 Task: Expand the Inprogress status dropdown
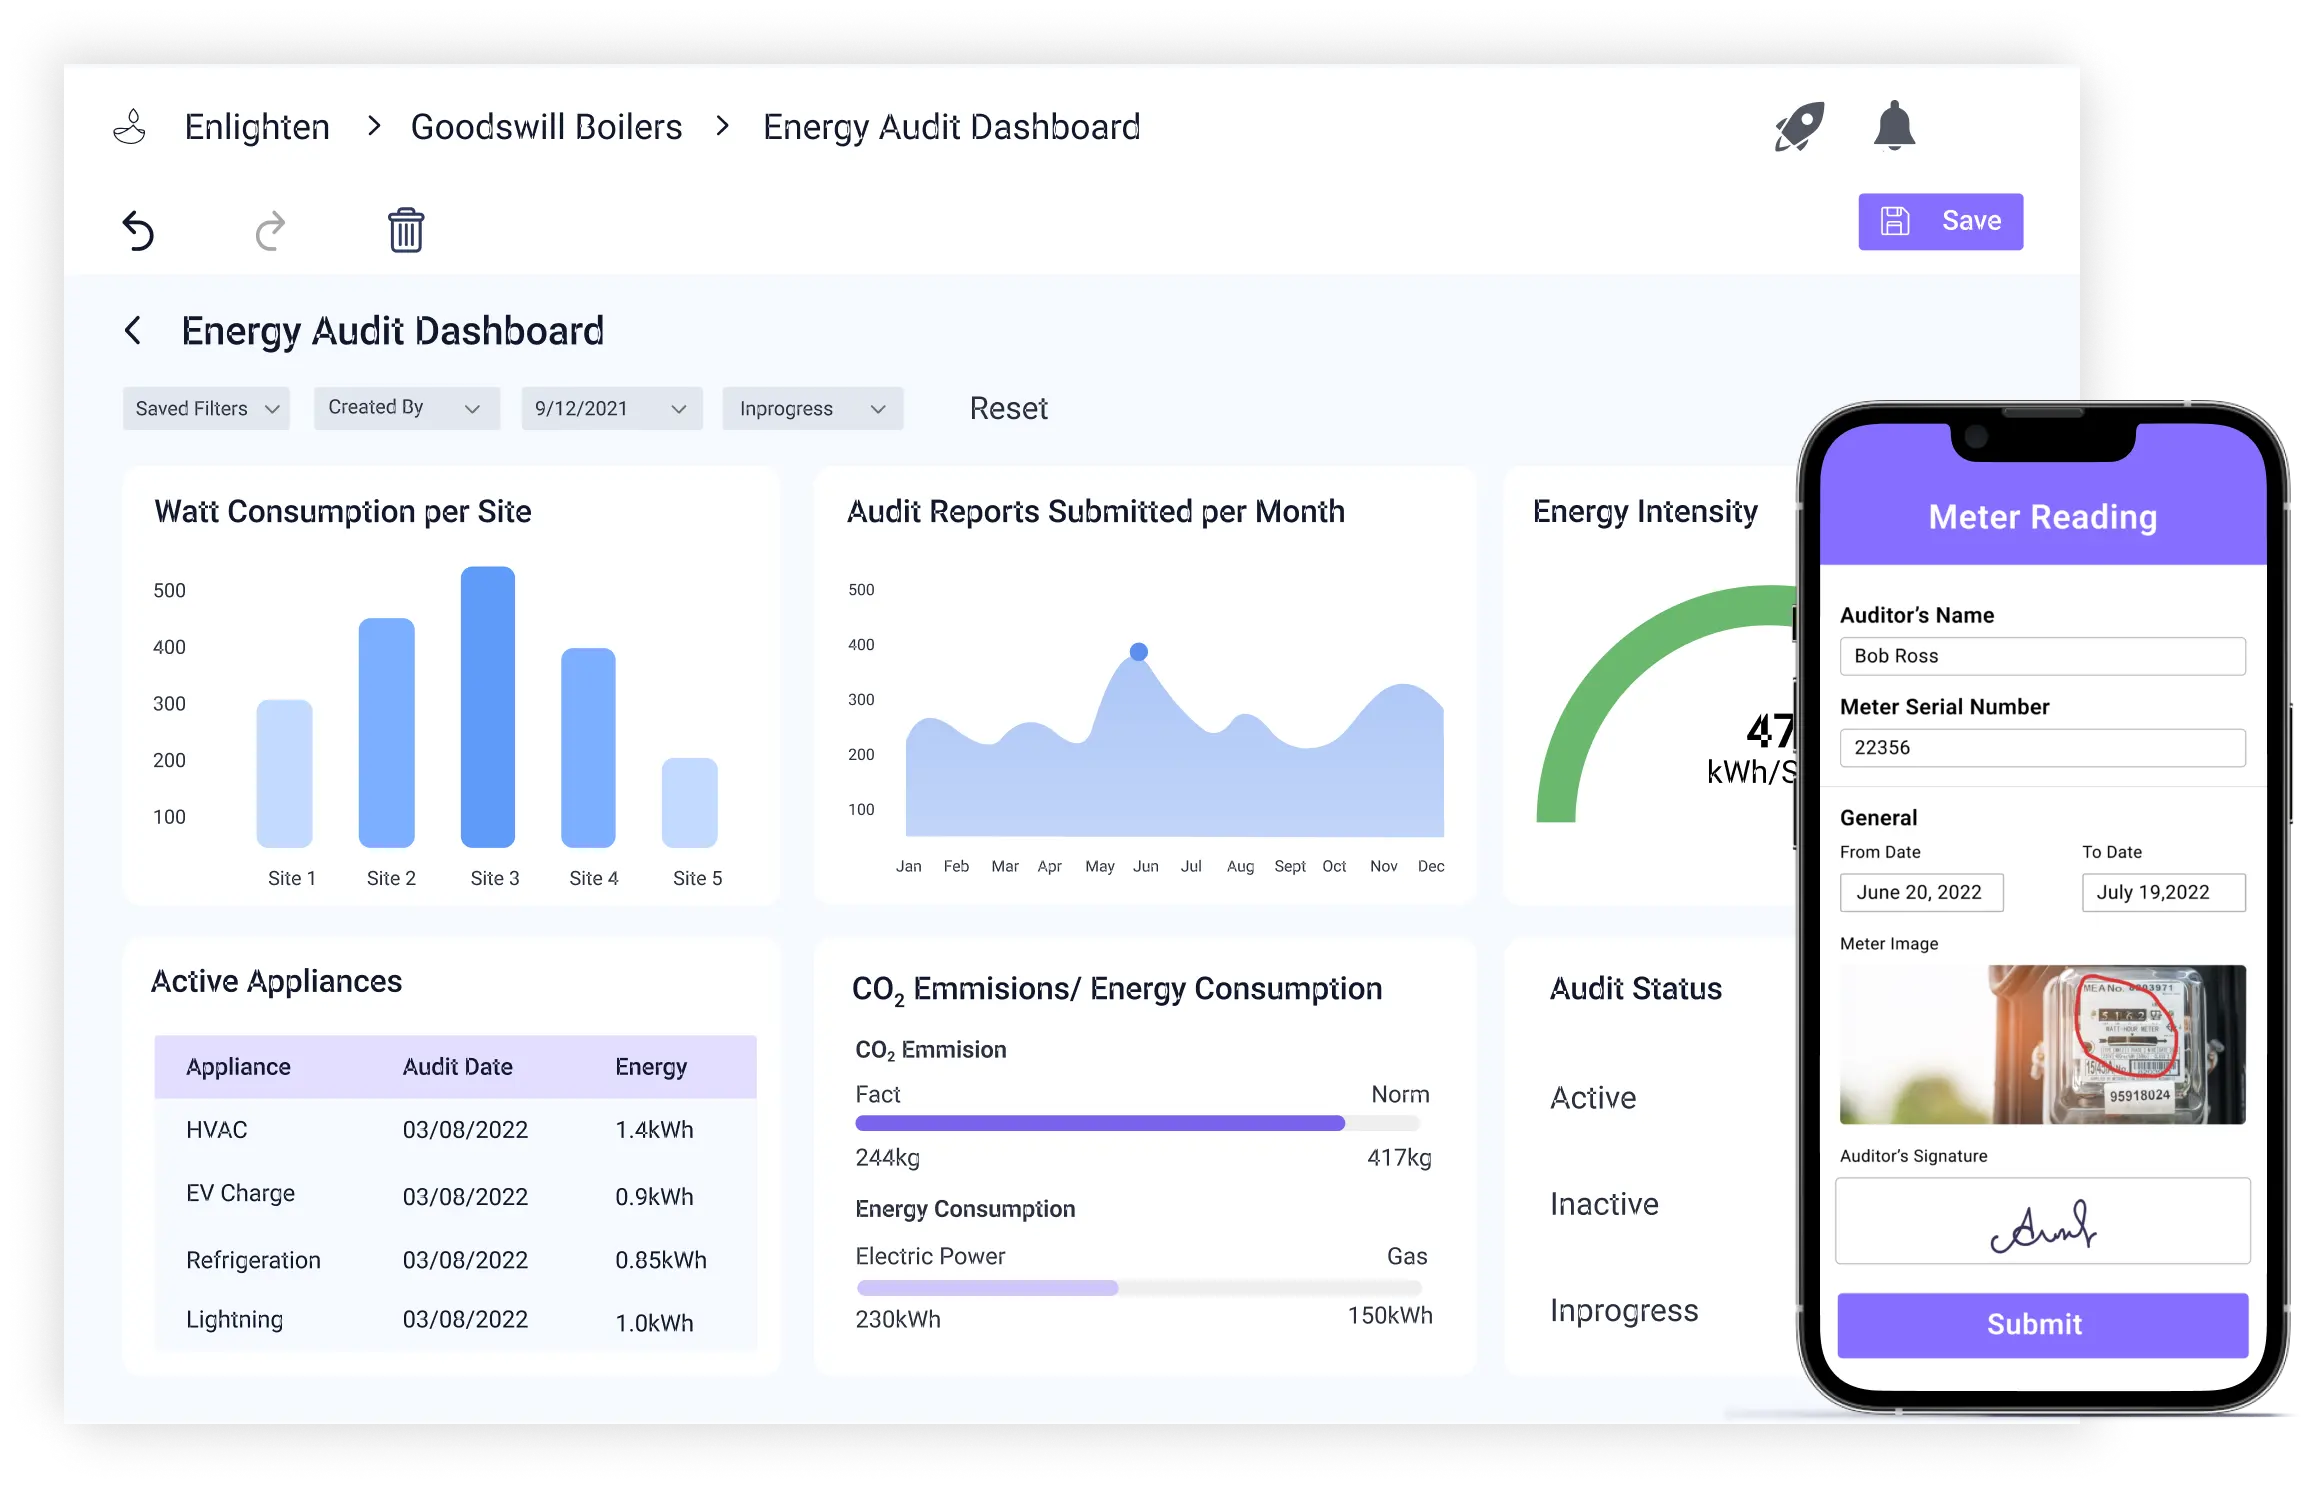(x=812, y=409)
